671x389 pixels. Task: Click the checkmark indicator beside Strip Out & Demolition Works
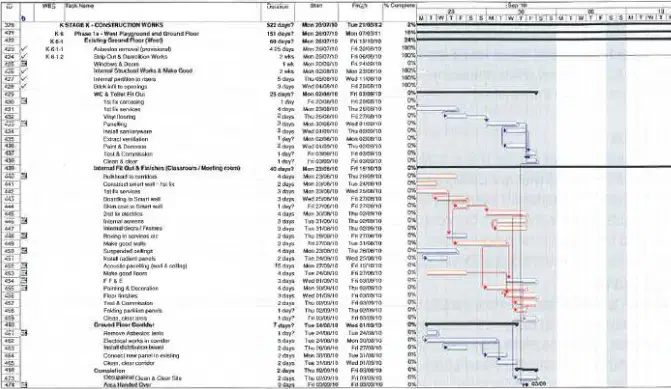pyautogui.click(x=24, y=56)
